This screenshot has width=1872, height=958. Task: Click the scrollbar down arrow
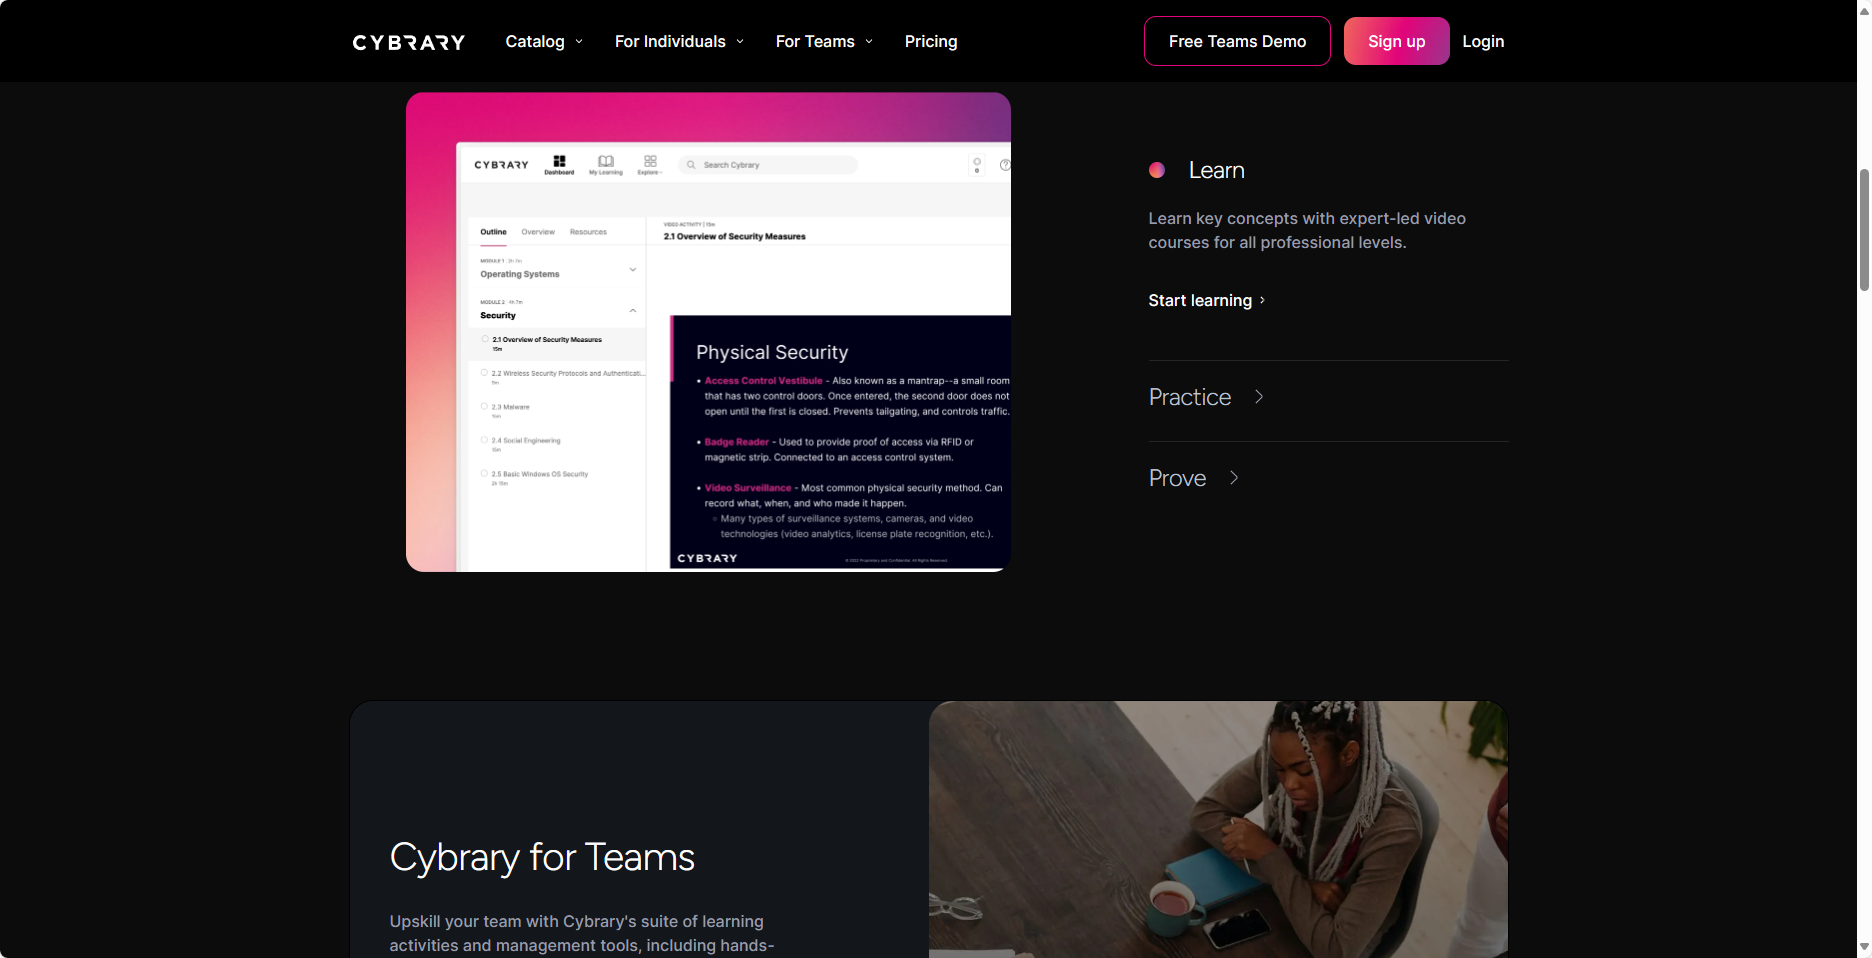tap(1864, 947)
